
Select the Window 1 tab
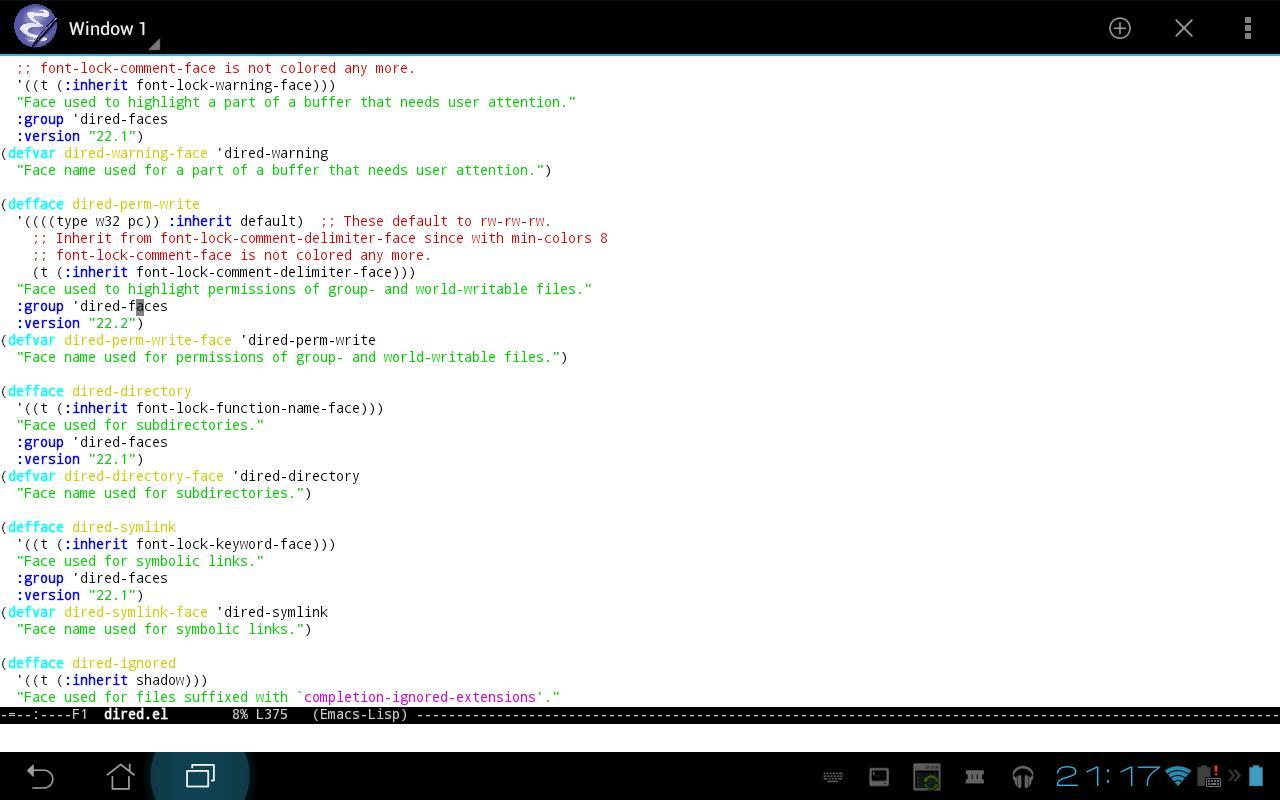[108, 28]
